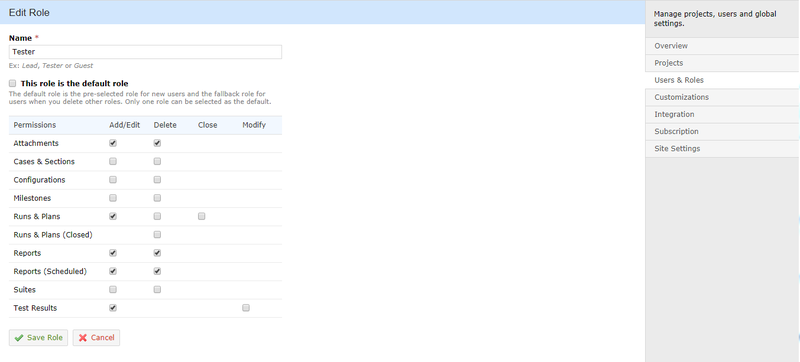800x362 pixels.
Task: Uncheck Reports Delete permission
Action: 157,253
